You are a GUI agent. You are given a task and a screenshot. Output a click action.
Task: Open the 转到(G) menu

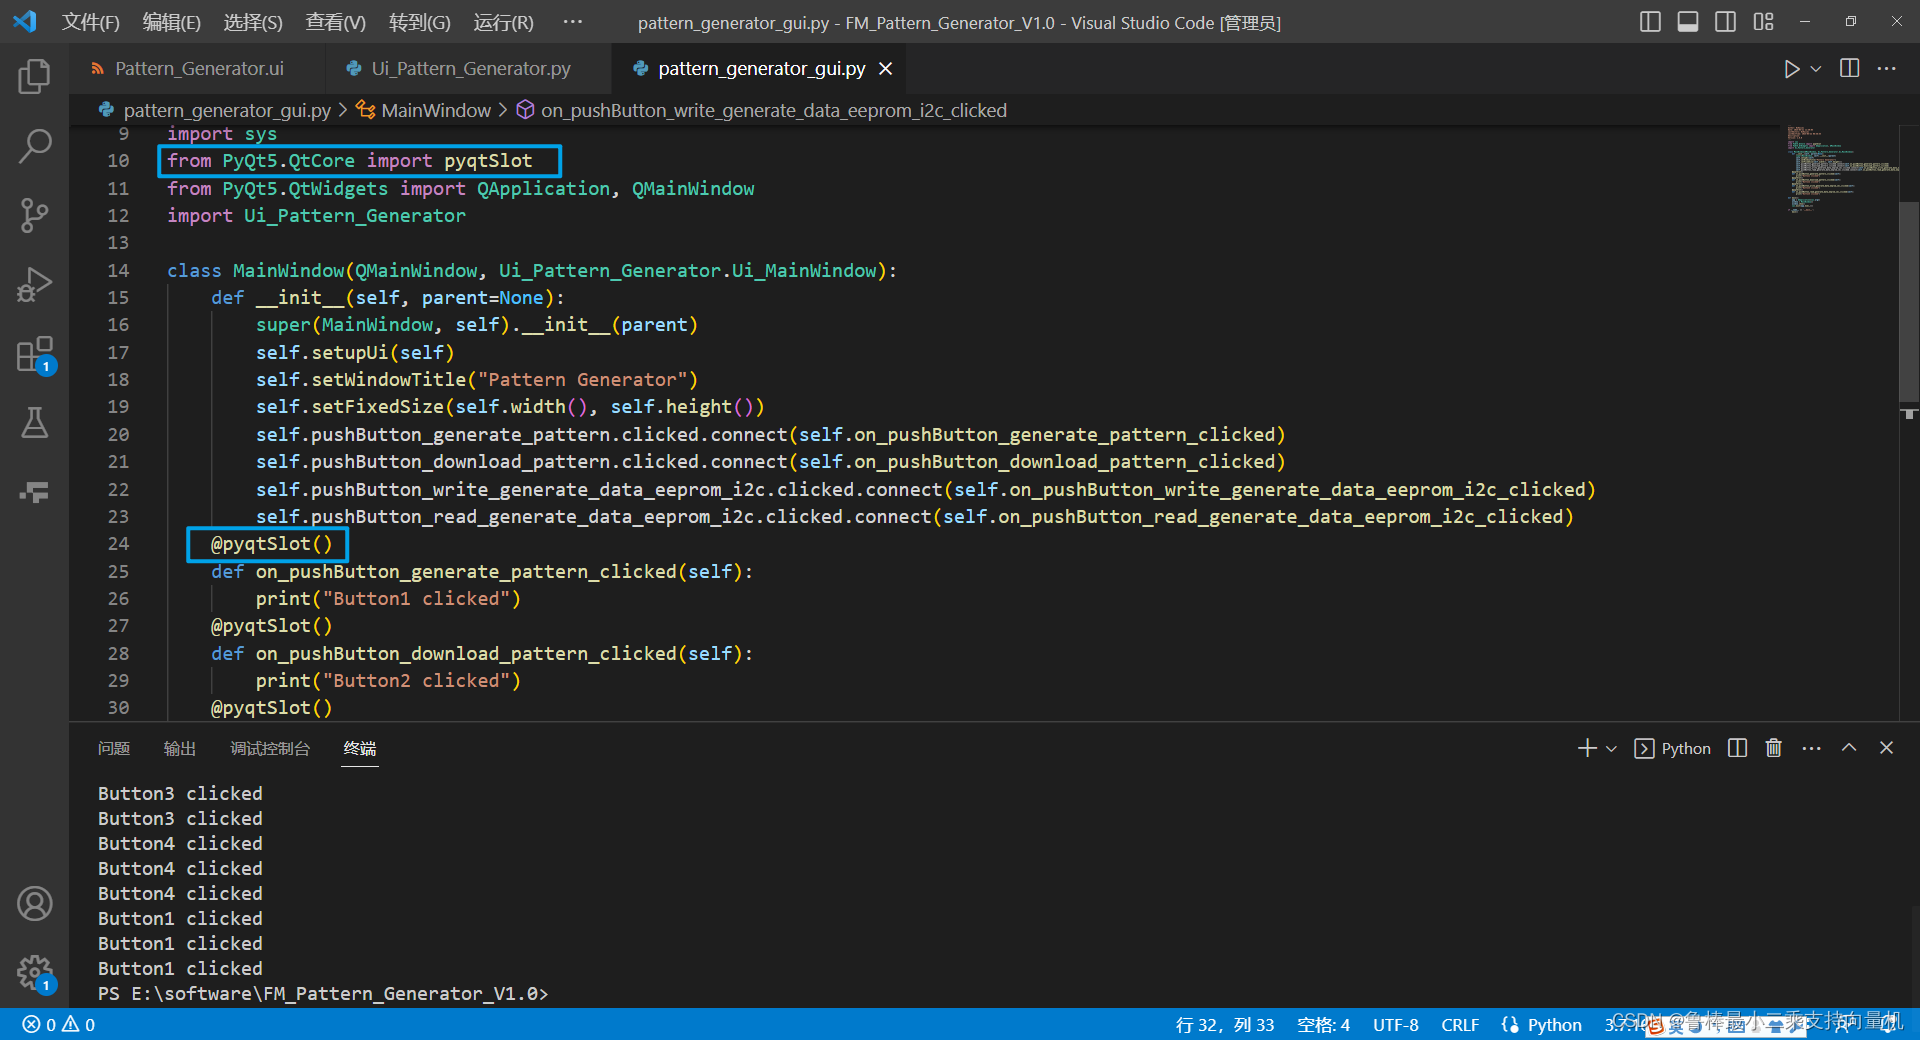[x=419, y=22]
